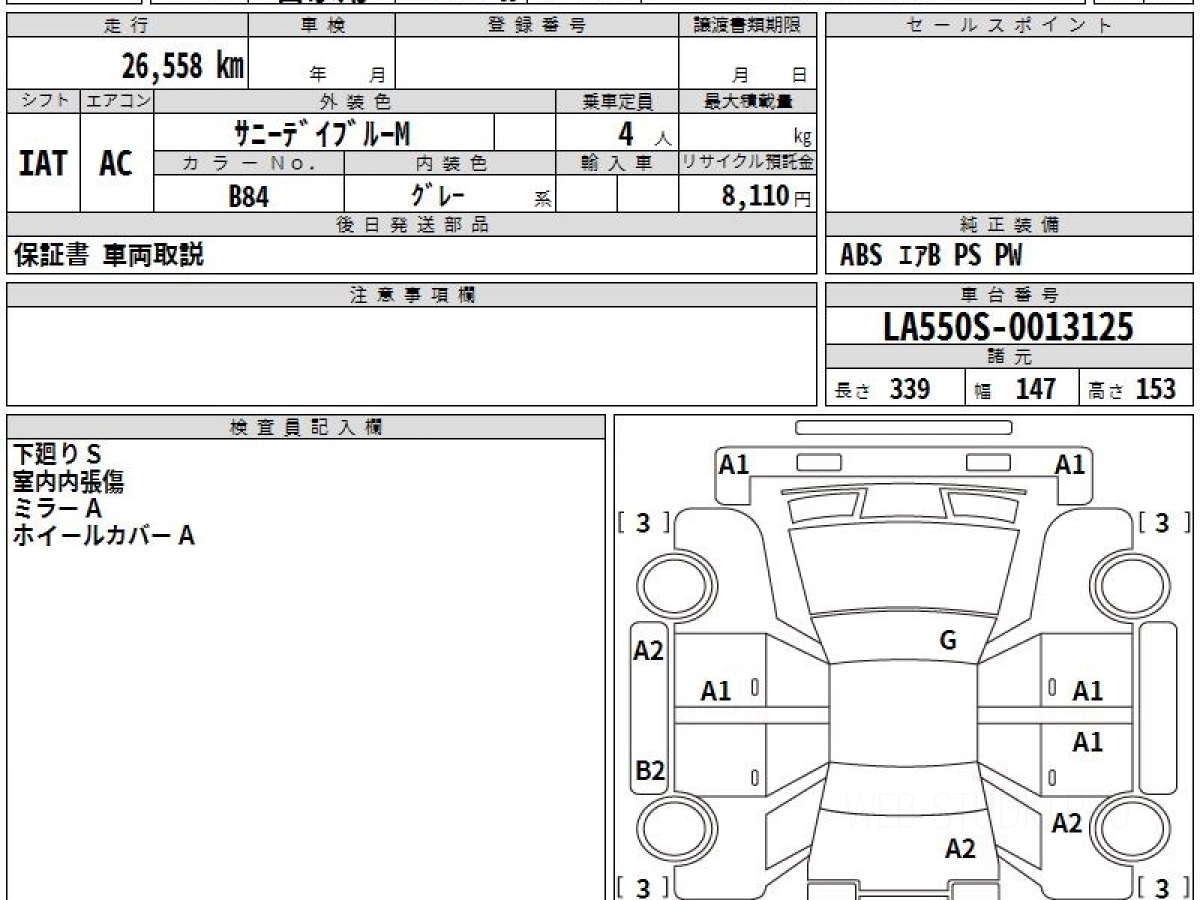Click the 車台番号 header
The image size is (1200, 900).
click(1010, 295)
